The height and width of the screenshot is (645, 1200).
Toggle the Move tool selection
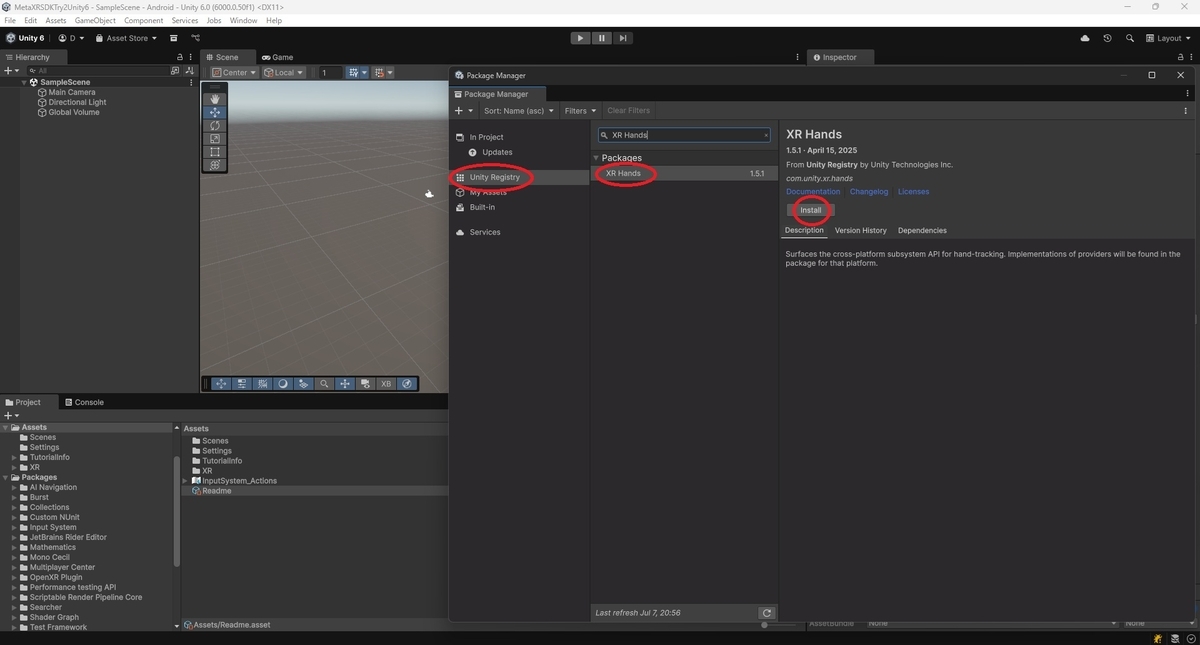pyautogui.click(x=214, y=113)
